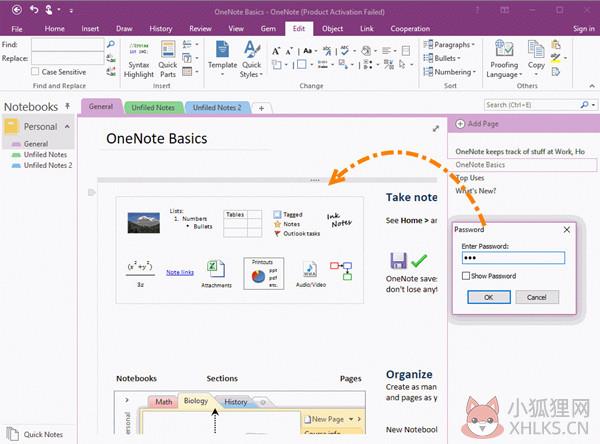Click Add Page in the page list
The height and width of the screenshot is (444, 600).
477,124
